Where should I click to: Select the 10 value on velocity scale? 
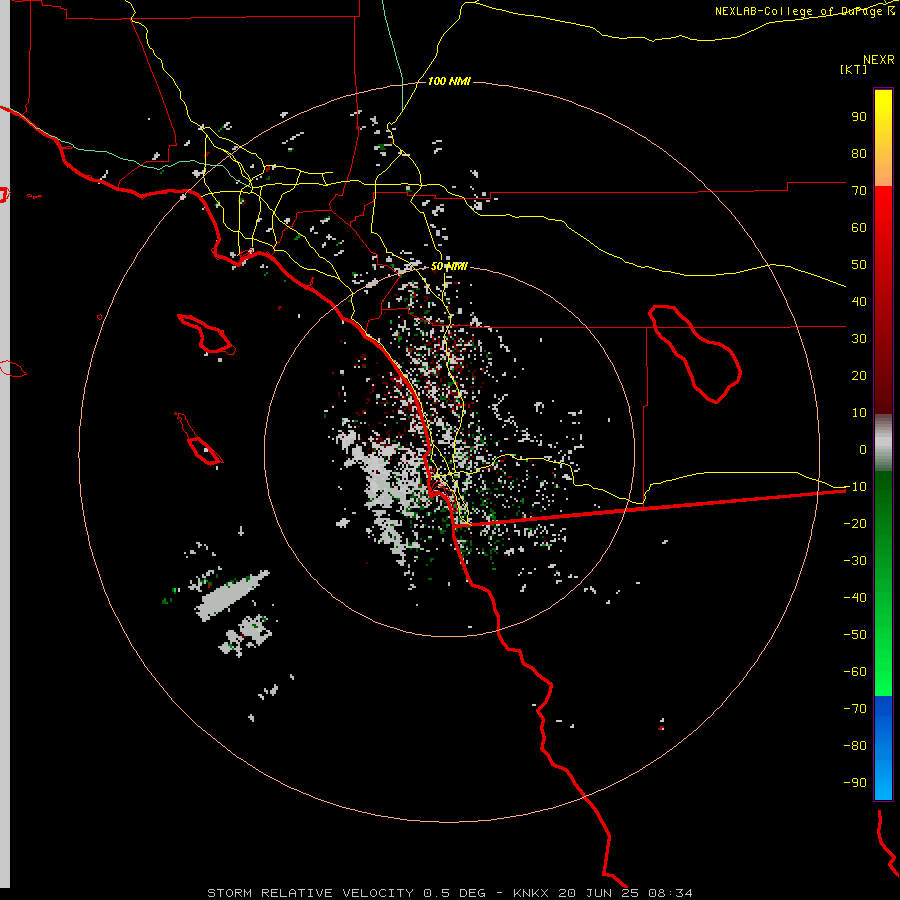[x=859, y=413]
